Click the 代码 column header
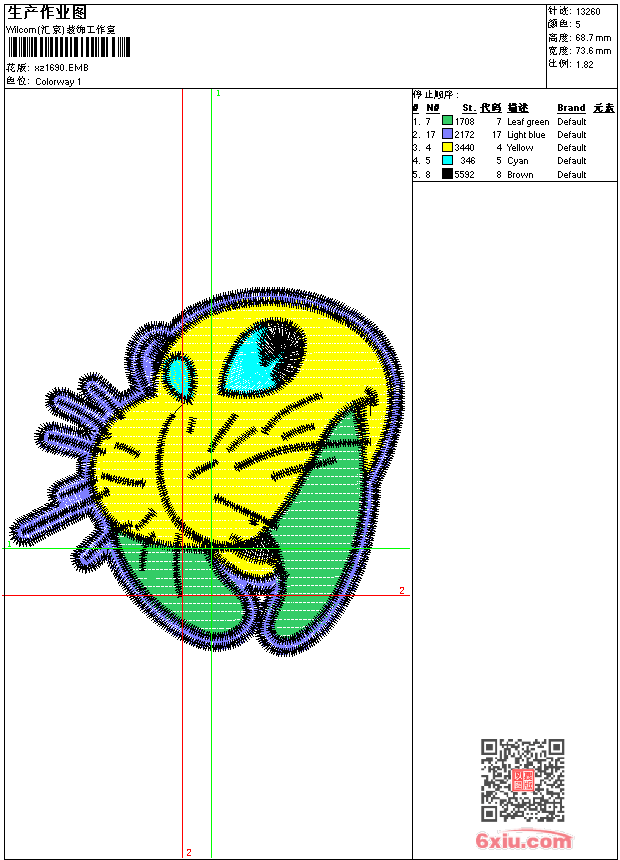This screenshot has width=620, height=860. (491, 108)
